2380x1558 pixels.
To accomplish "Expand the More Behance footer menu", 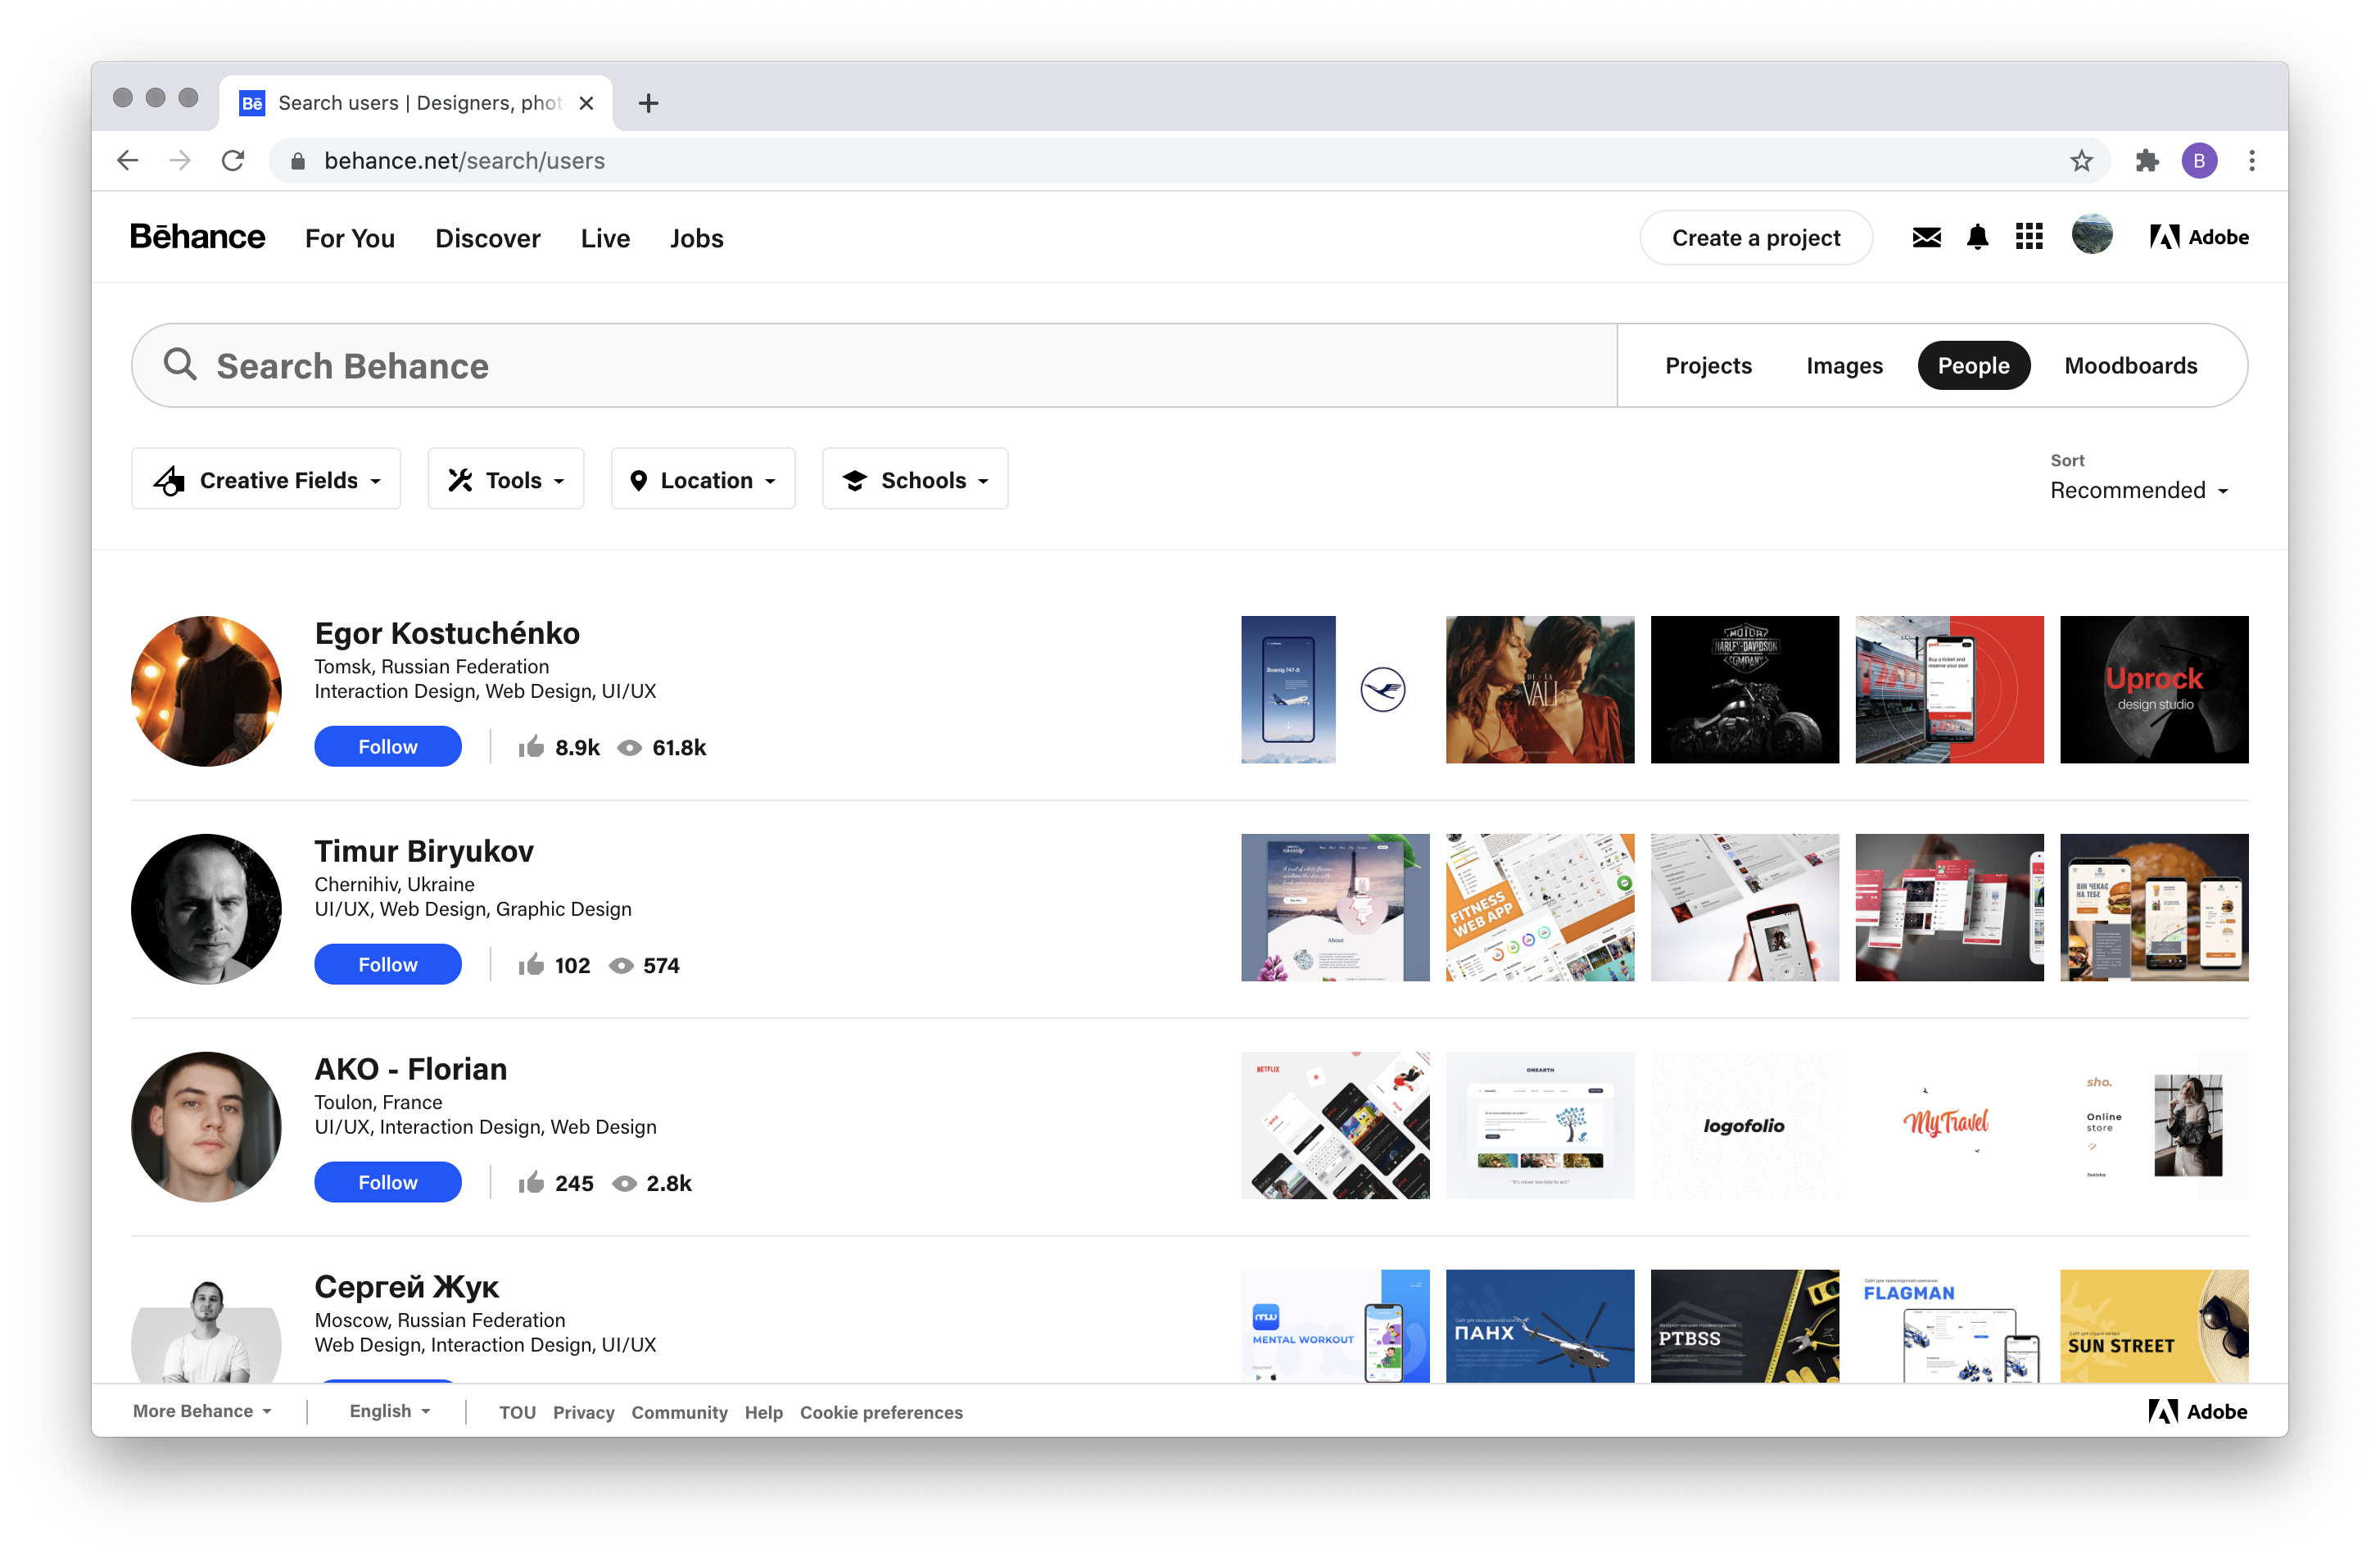I will [x=203, y=1411].
